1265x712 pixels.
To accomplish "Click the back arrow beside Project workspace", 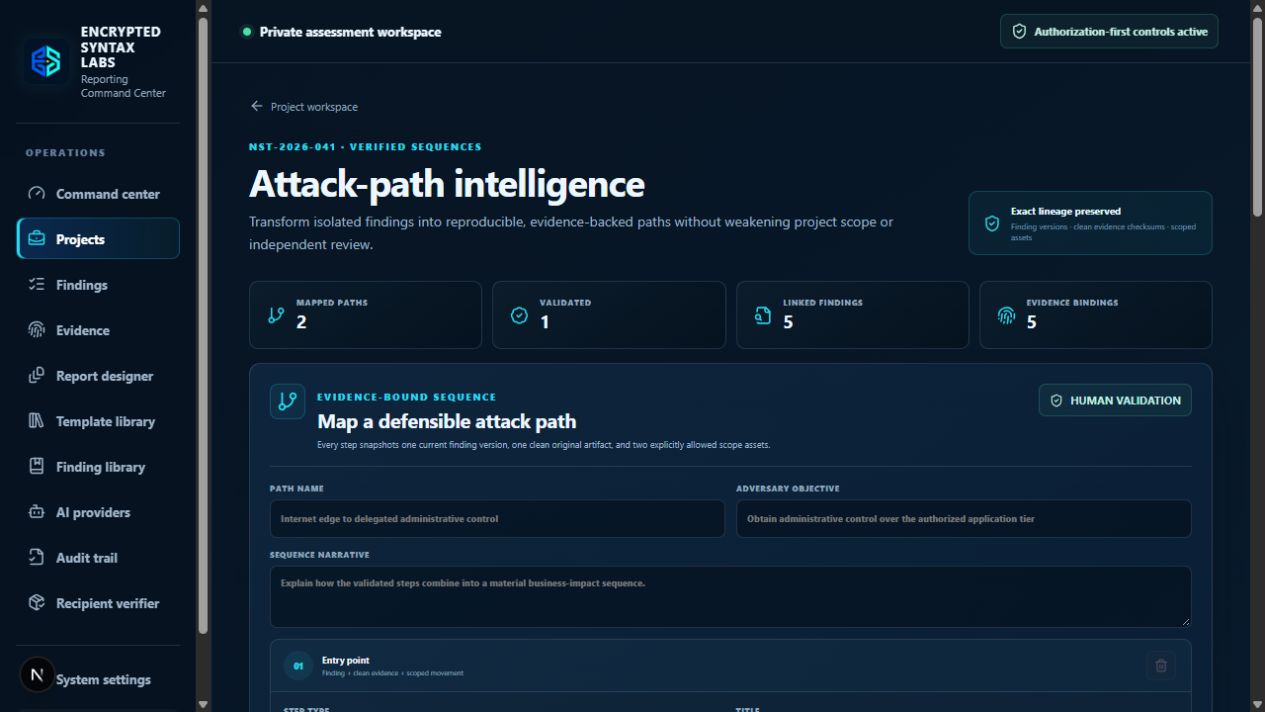I will pyautogui.click(x=257, y=106).
